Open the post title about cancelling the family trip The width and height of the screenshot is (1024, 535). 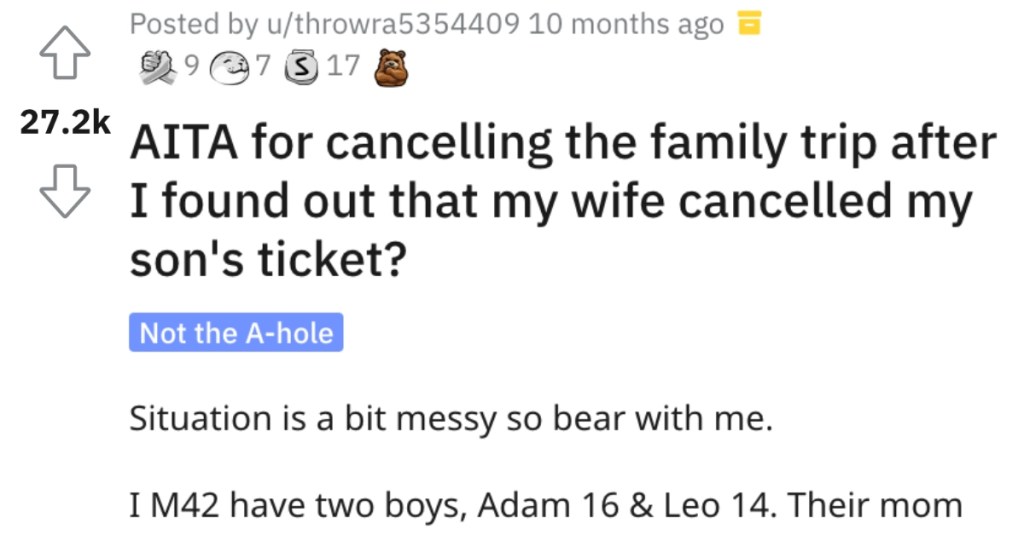pos(563,201)
